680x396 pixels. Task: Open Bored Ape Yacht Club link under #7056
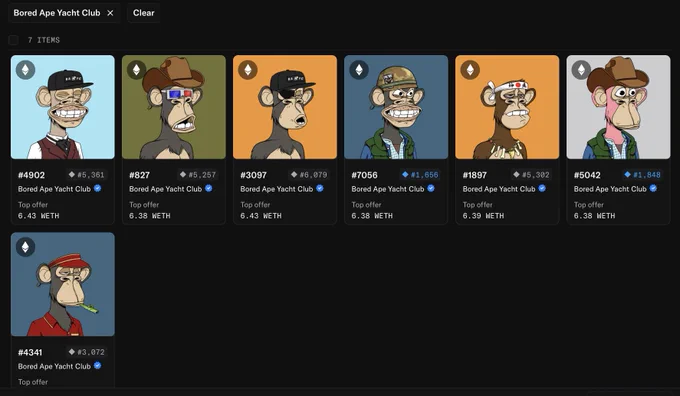[388, 189]
